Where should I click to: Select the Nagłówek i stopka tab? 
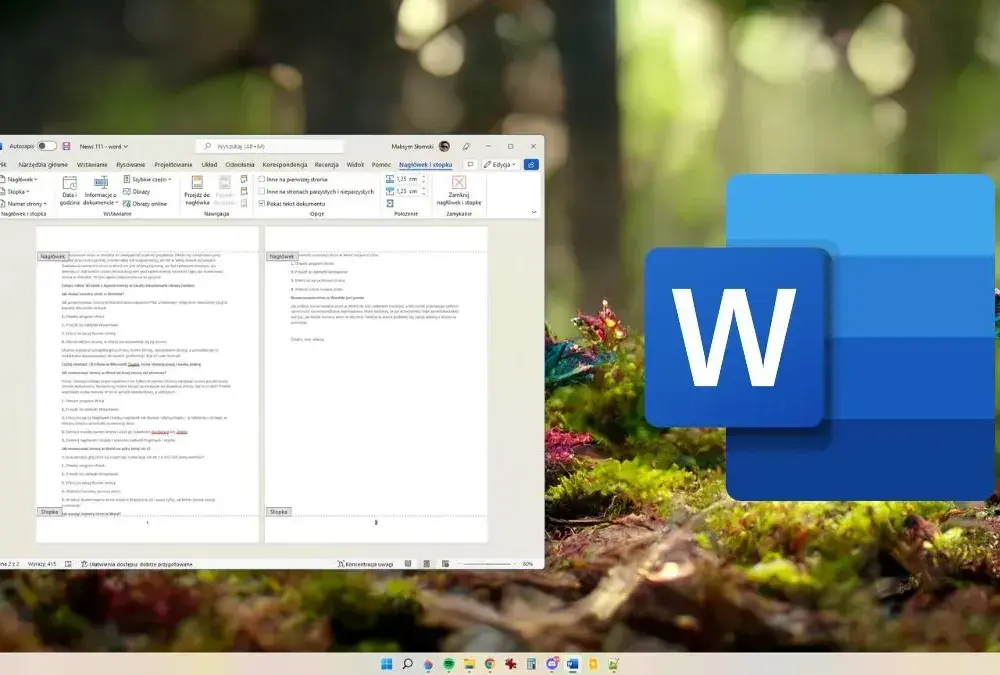tap(425, 165)
